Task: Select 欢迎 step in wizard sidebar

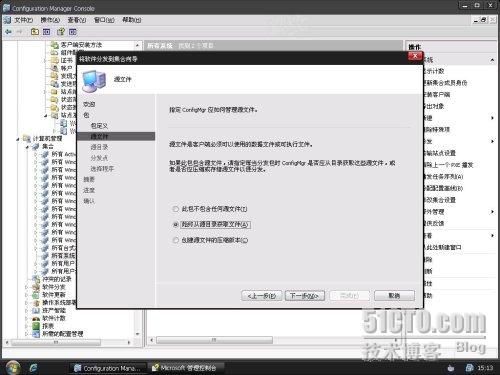Action: 89,104
